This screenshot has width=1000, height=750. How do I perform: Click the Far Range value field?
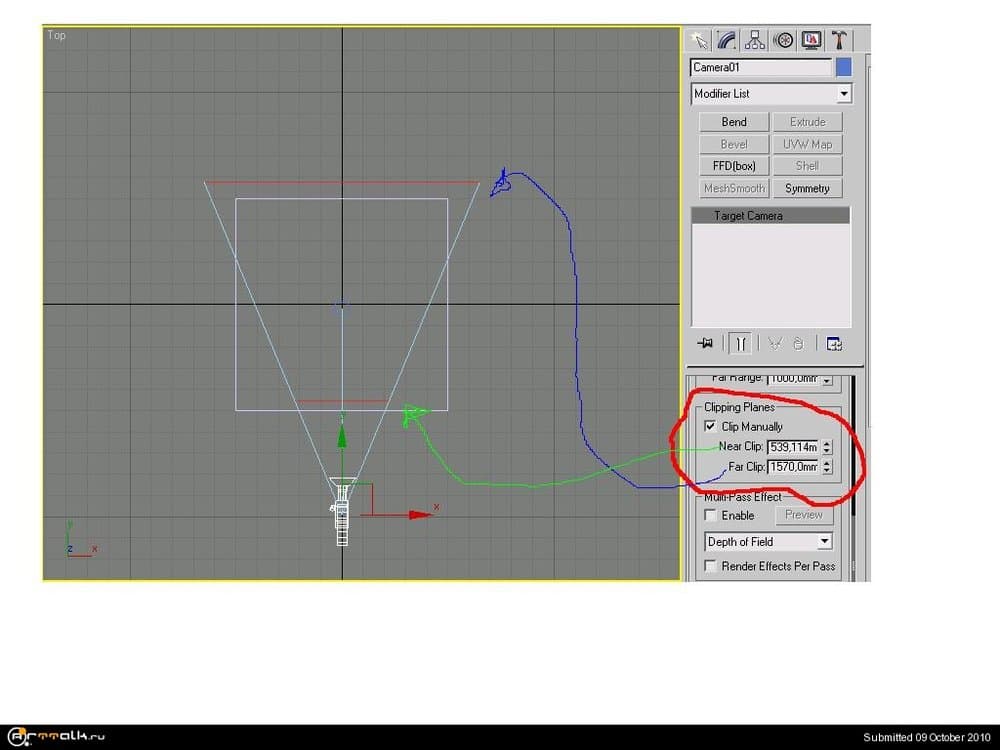click(x=793, y=379)
